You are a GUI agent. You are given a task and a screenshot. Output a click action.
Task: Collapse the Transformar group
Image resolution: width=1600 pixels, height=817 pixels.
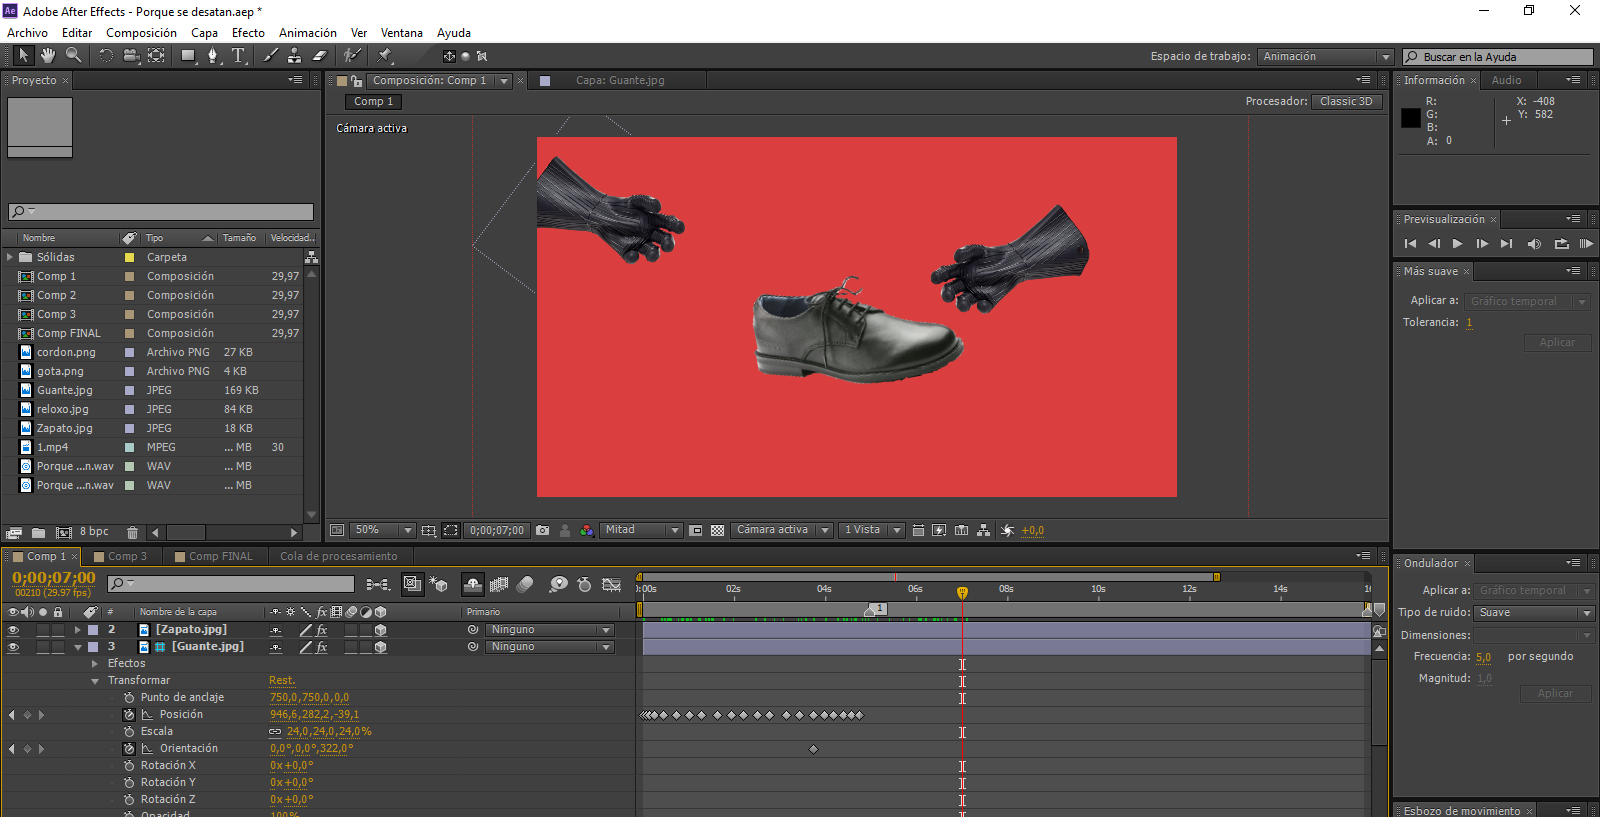(x=95, y=681)
